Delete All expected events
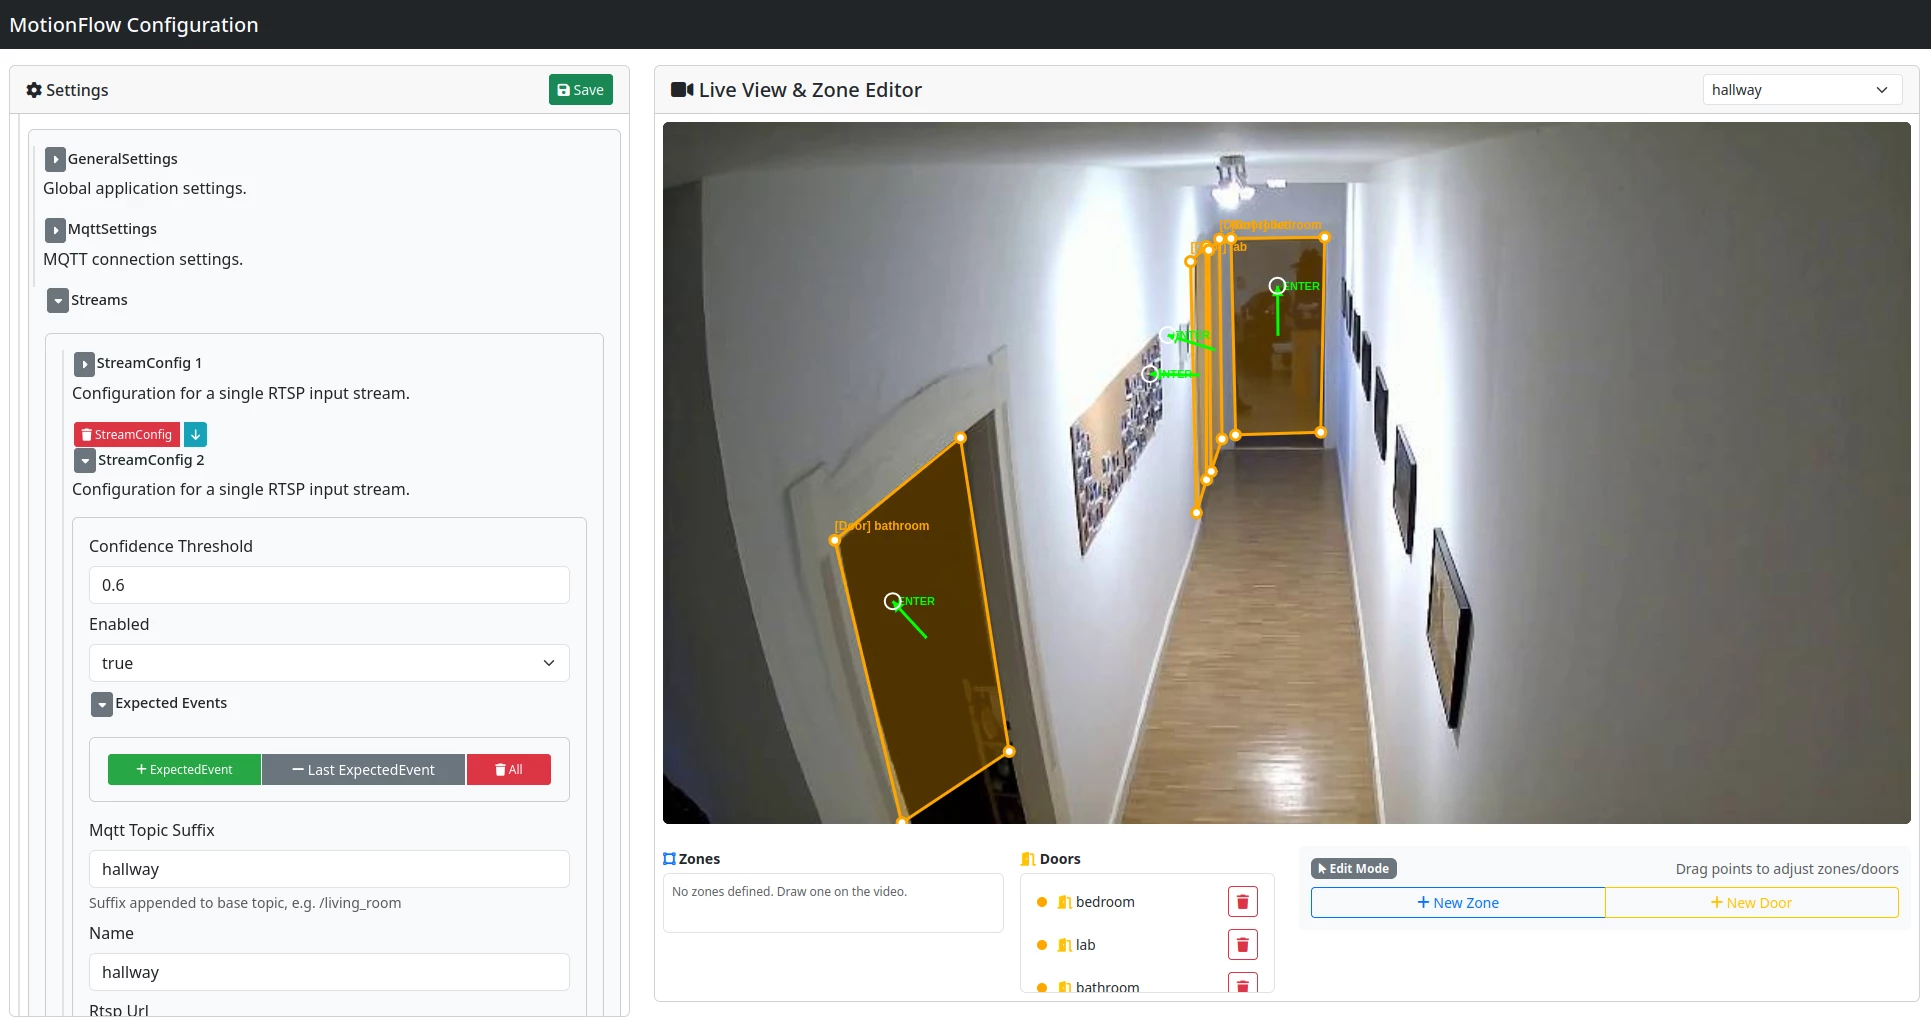1931x1018 pixels. pyautogui.click(x=509, y=770)
